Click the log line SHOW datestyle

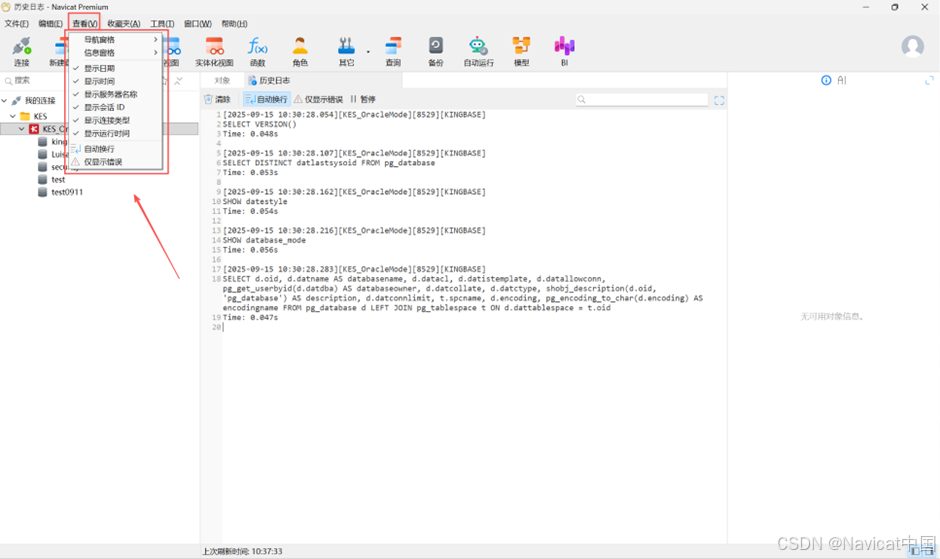[x=255, y=202]
